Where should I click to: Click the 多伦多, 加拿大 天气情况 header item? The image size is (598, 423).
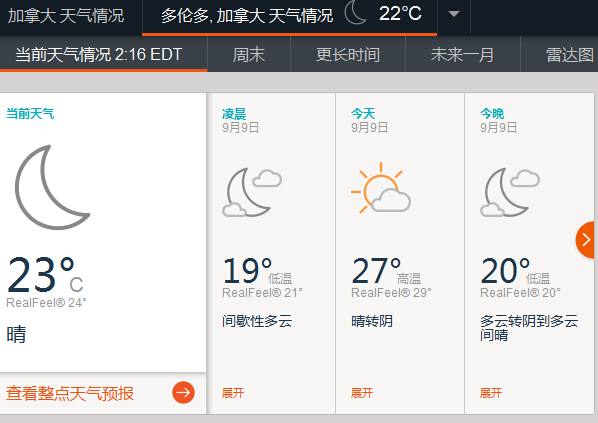pyautogui.click(x=247, y=16)
